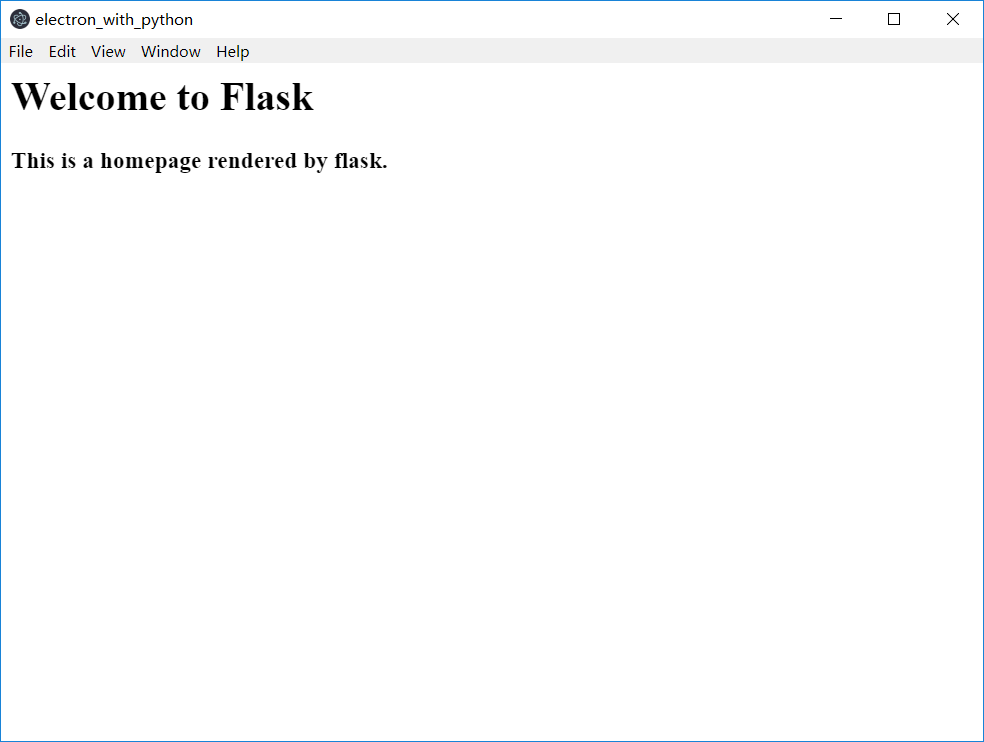Viewport: 984px width, 742px height.
Task: Click the word "to" in the heading
Action: (x=193, y=98)
